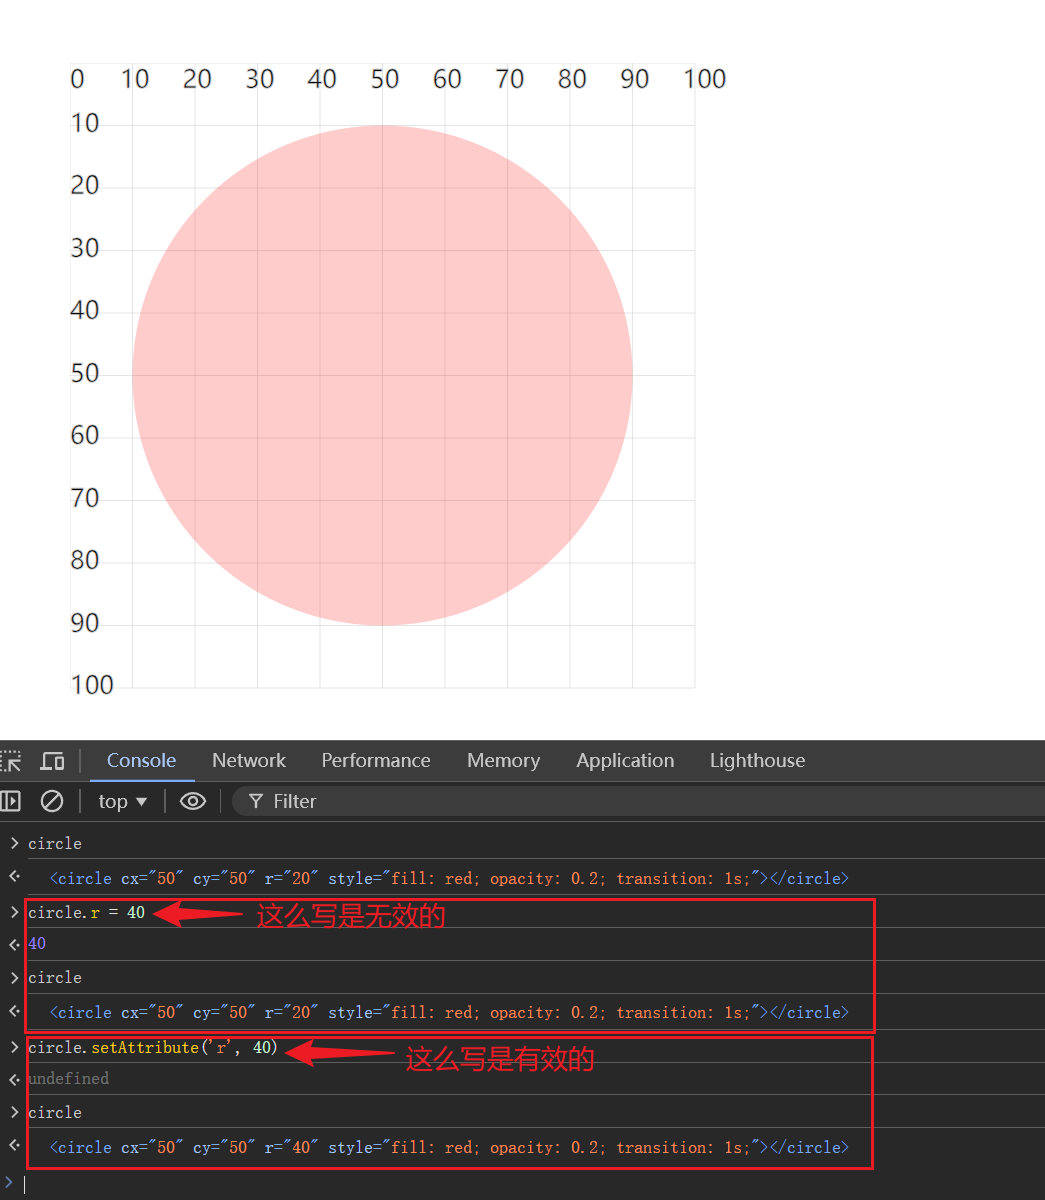Clear the console with the circle-slash icon

(52, 801)
